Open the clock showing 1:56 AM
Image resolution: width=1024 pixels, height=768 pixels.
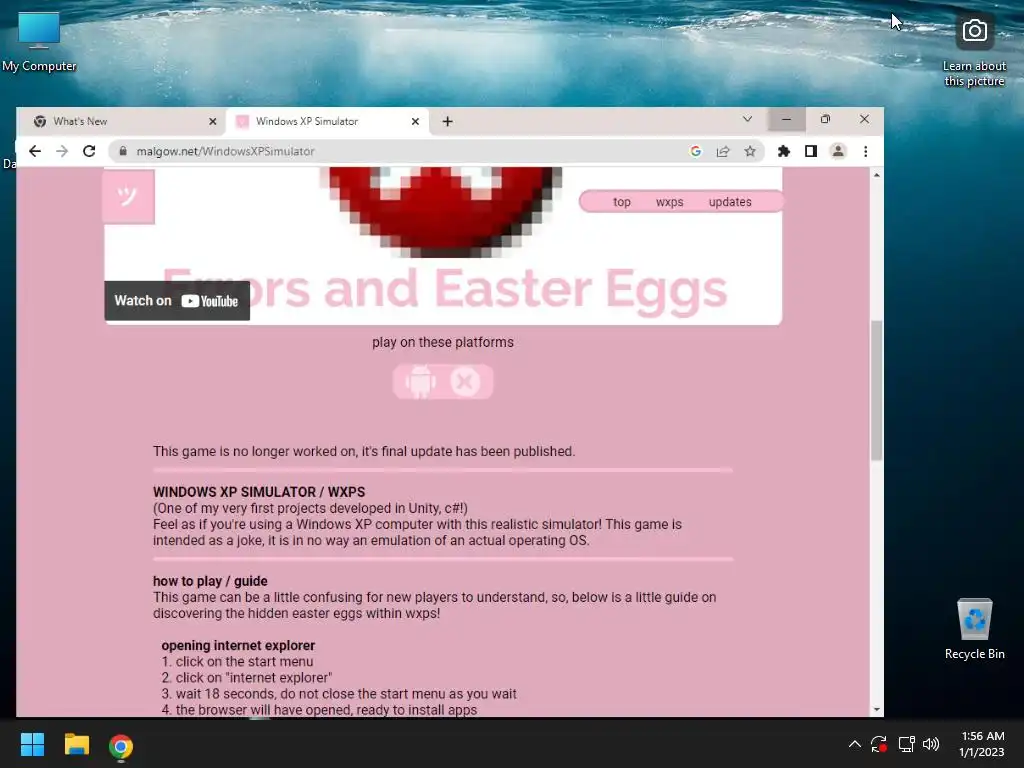click(982, 744)
